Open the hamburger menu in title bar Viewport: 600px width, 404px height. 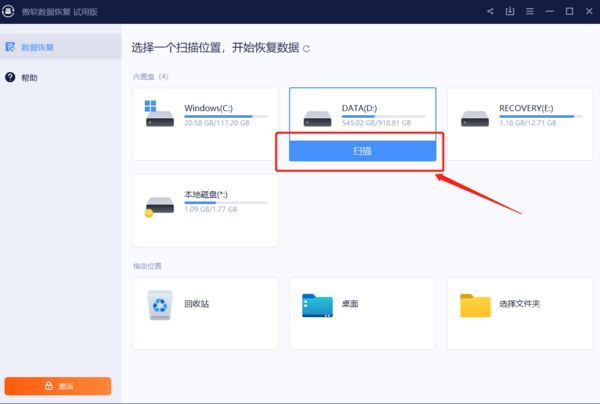click(x=529, y=11)
